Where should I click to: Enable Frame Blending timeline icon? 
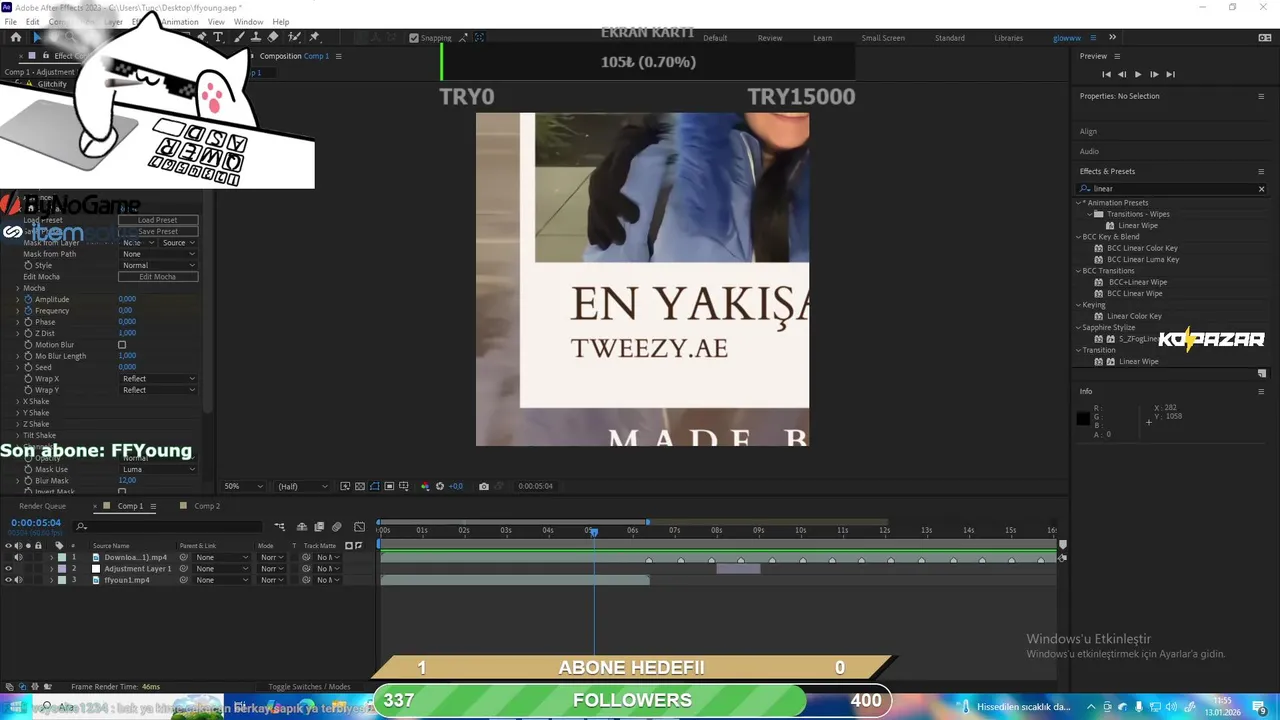[x=319, y=527]
